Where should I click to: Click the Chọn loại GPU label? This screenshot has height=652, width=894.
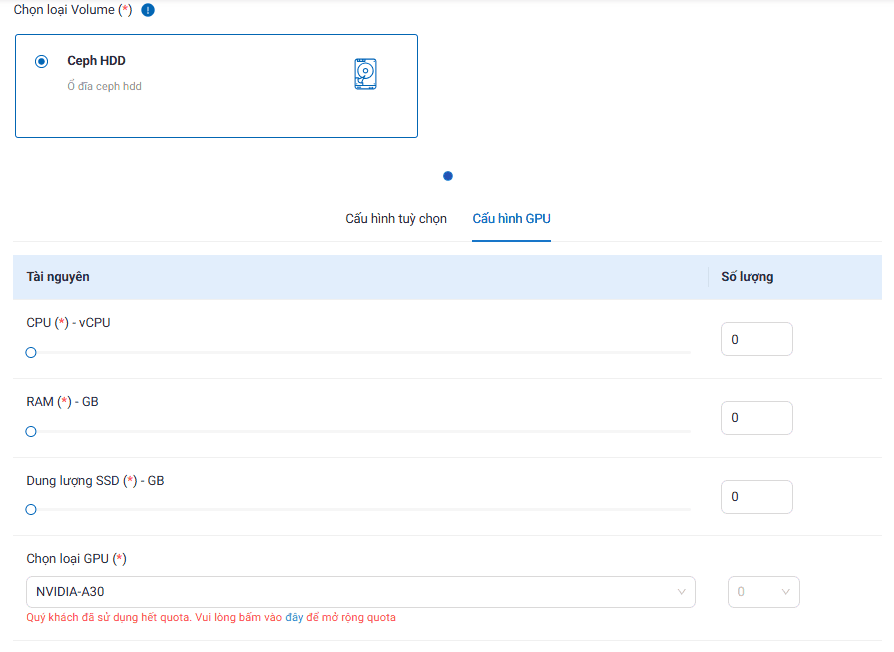pos(76,559)
